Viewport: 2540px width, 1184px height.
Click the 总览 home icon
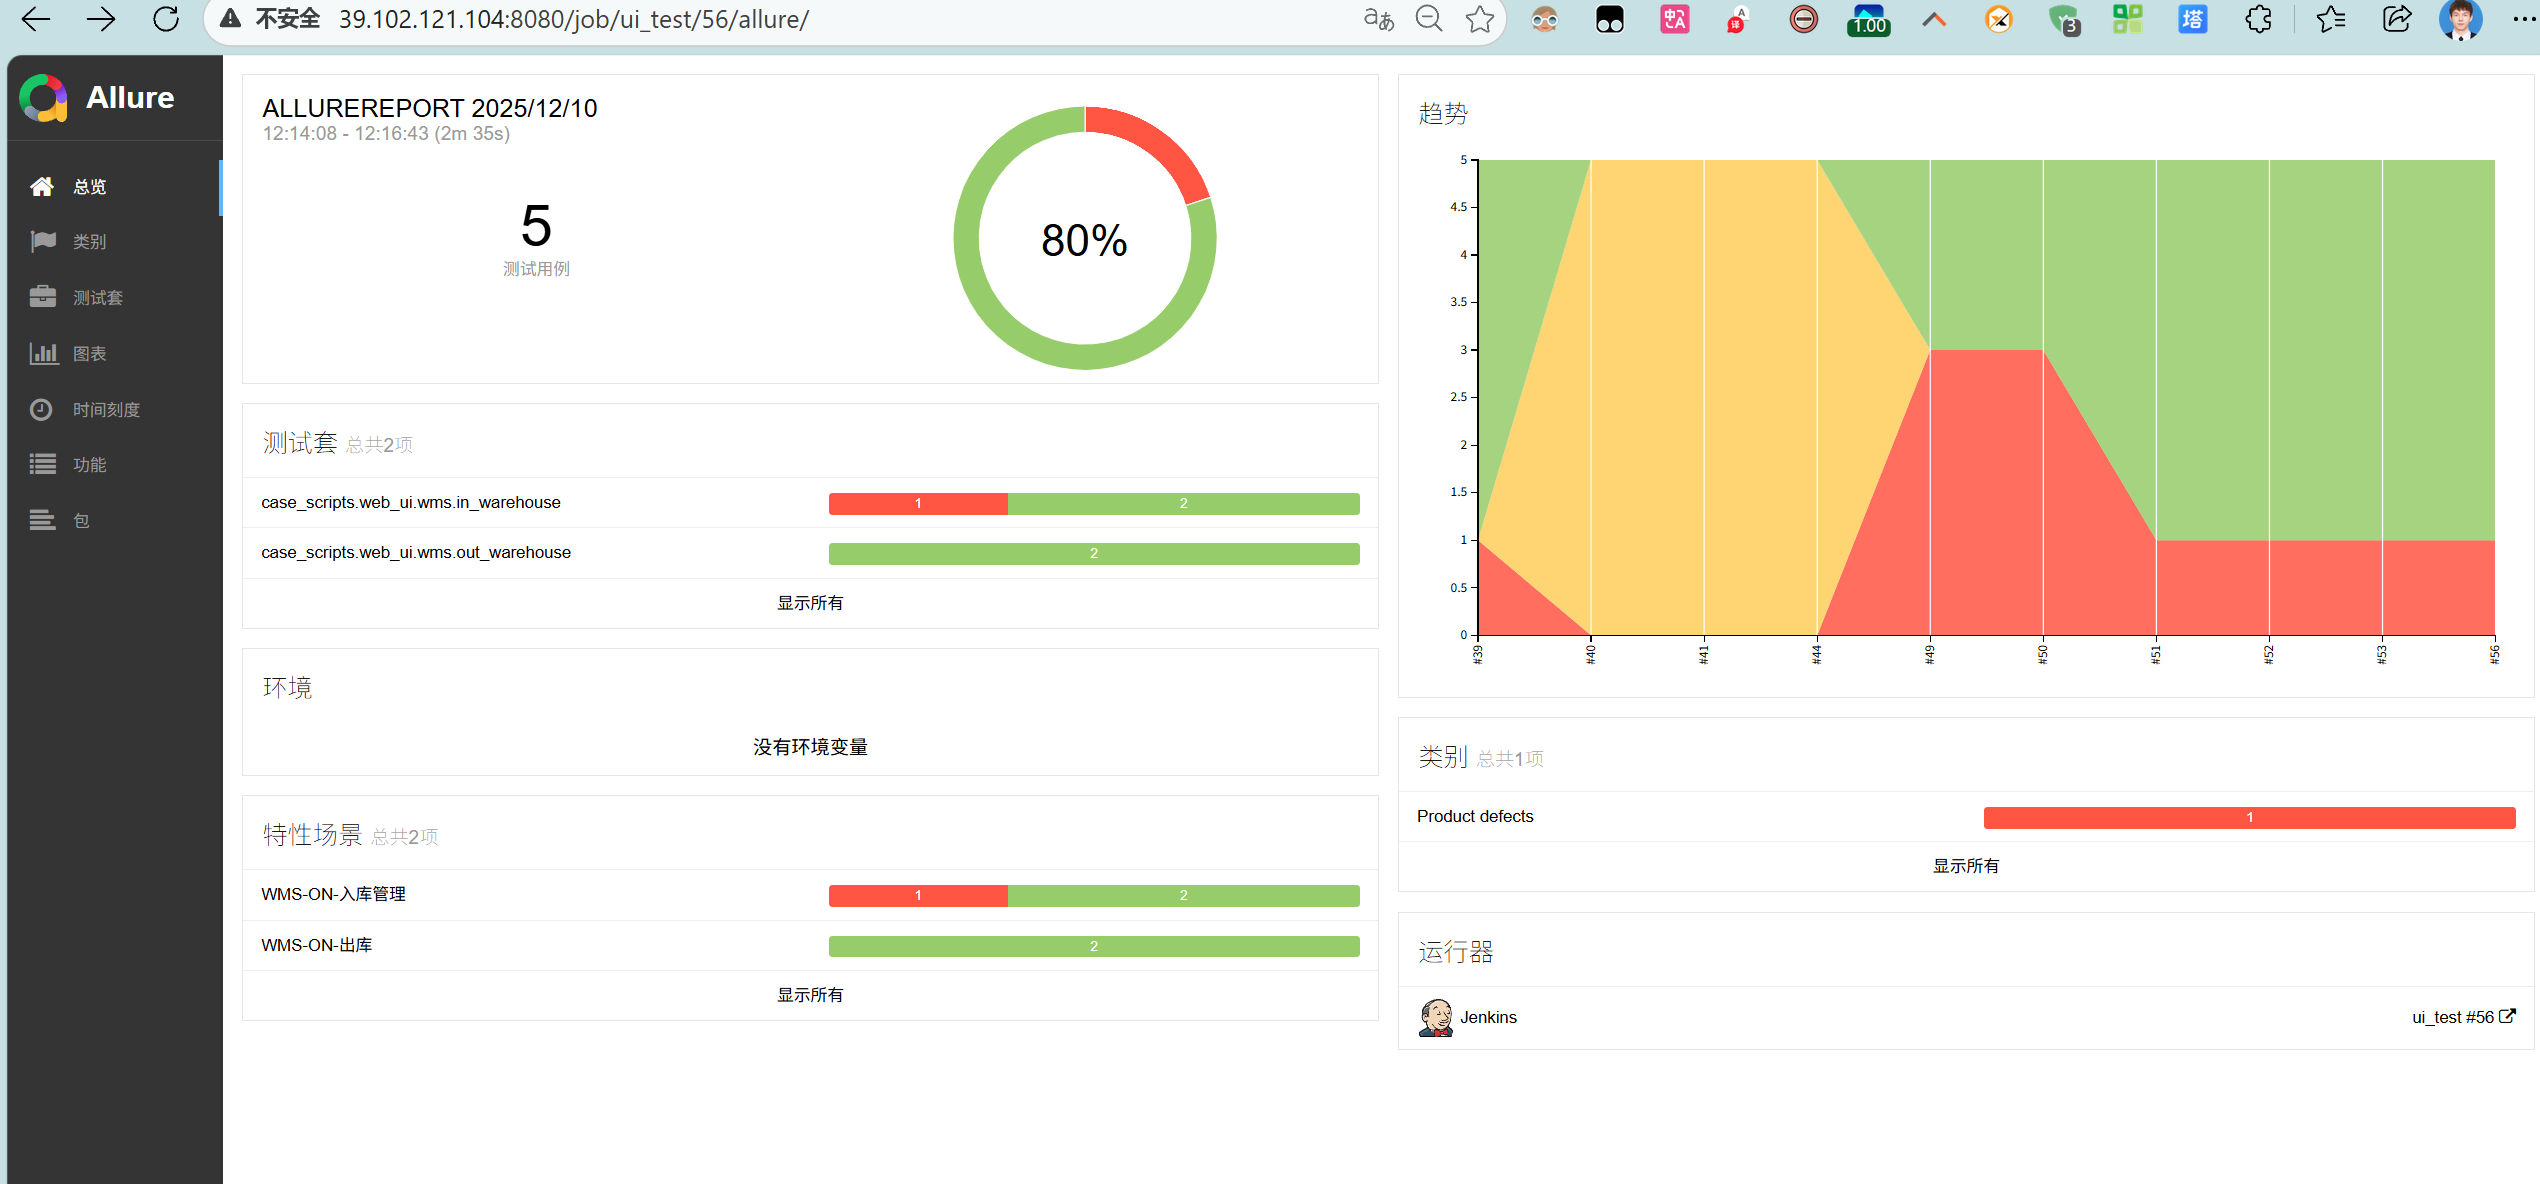tap(42, 186)
